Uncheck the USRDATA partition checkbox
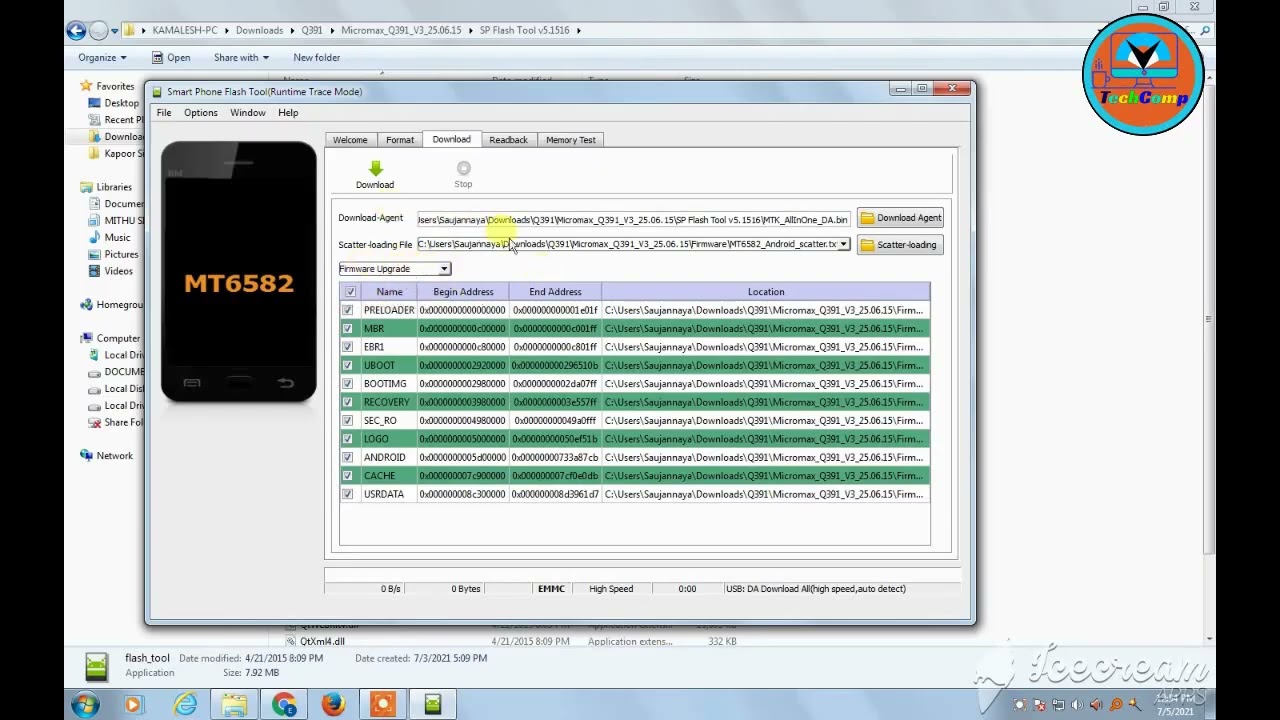1280x720 pixels. (x=348, y=495)
